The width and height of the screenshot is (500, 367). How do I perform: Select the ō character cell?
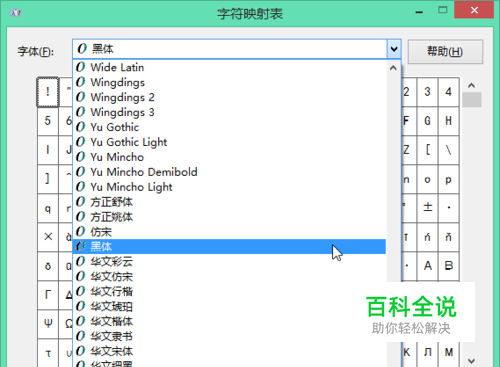click(48, 266)
